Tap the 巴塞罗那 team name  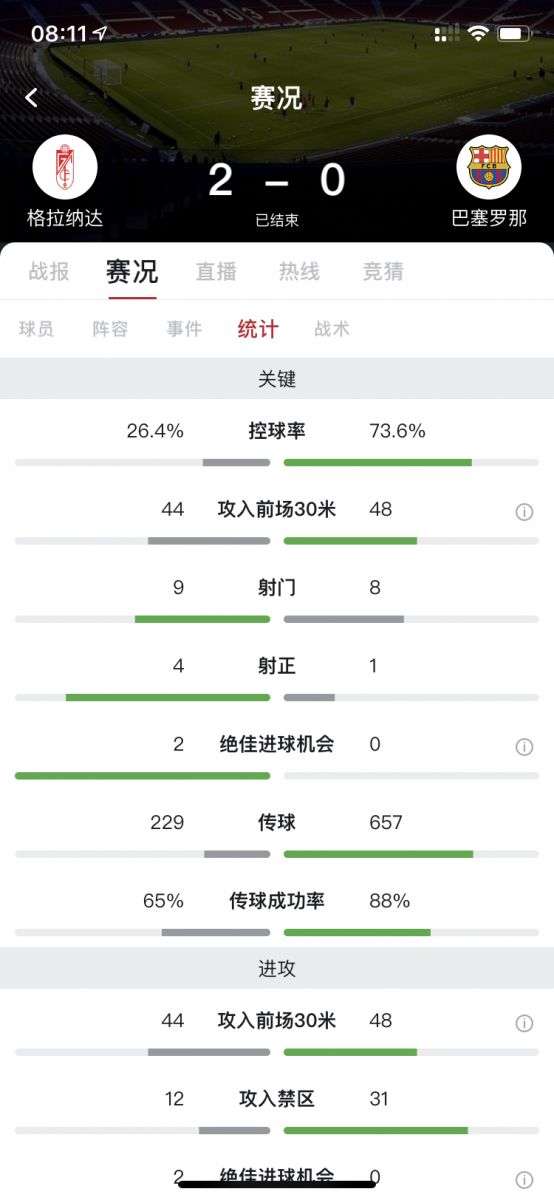coord(489,218)
